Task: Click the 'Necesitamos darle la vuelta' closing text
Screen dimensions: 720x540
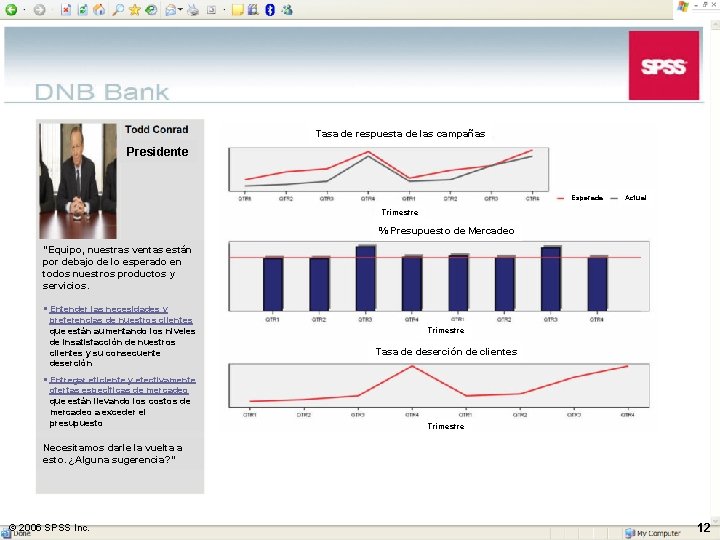Action: click(112, 454)
